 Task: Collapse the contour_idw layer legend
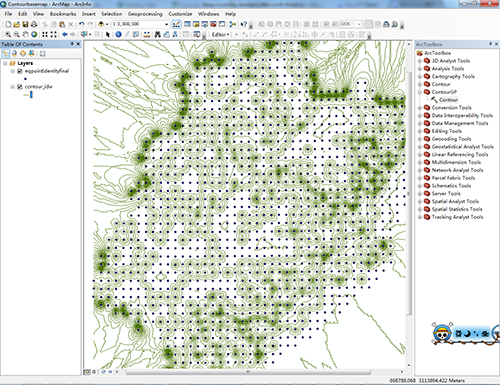13,87
